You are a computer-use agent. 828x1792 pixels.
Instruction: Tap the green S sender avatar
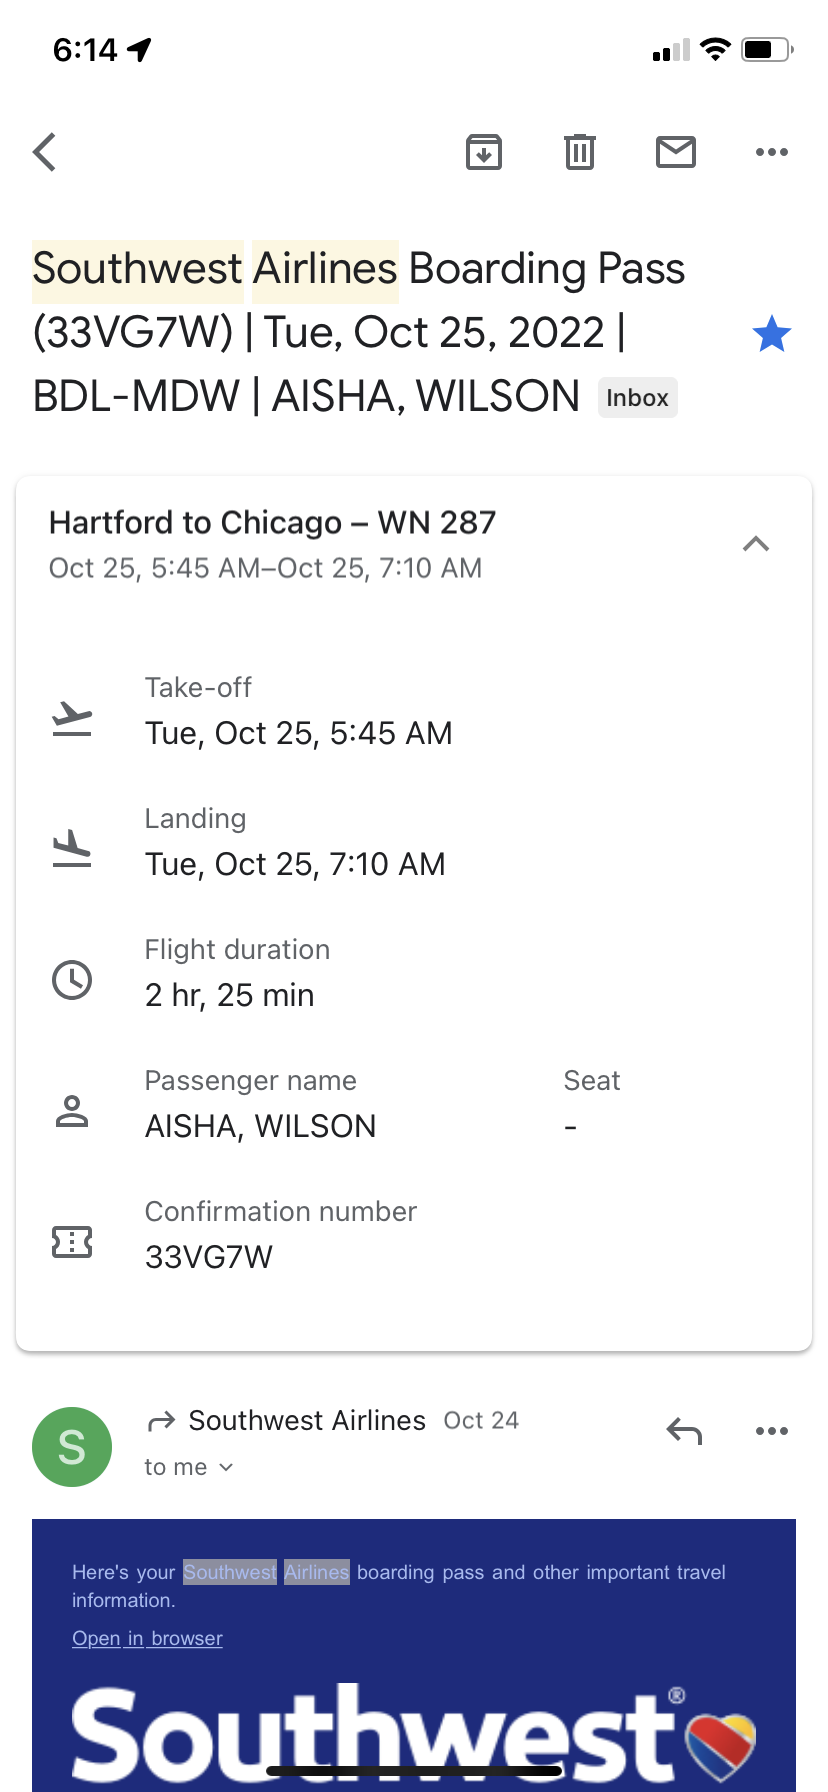pyautogui.click(x=72, y=1447)
